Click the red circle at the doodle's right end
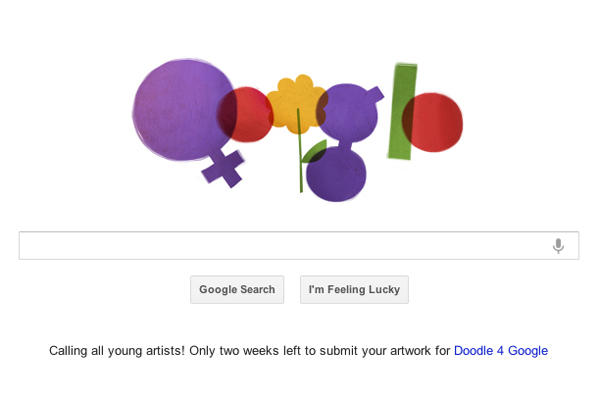This screenshot has width=600, height=400. tap(440, 122)
